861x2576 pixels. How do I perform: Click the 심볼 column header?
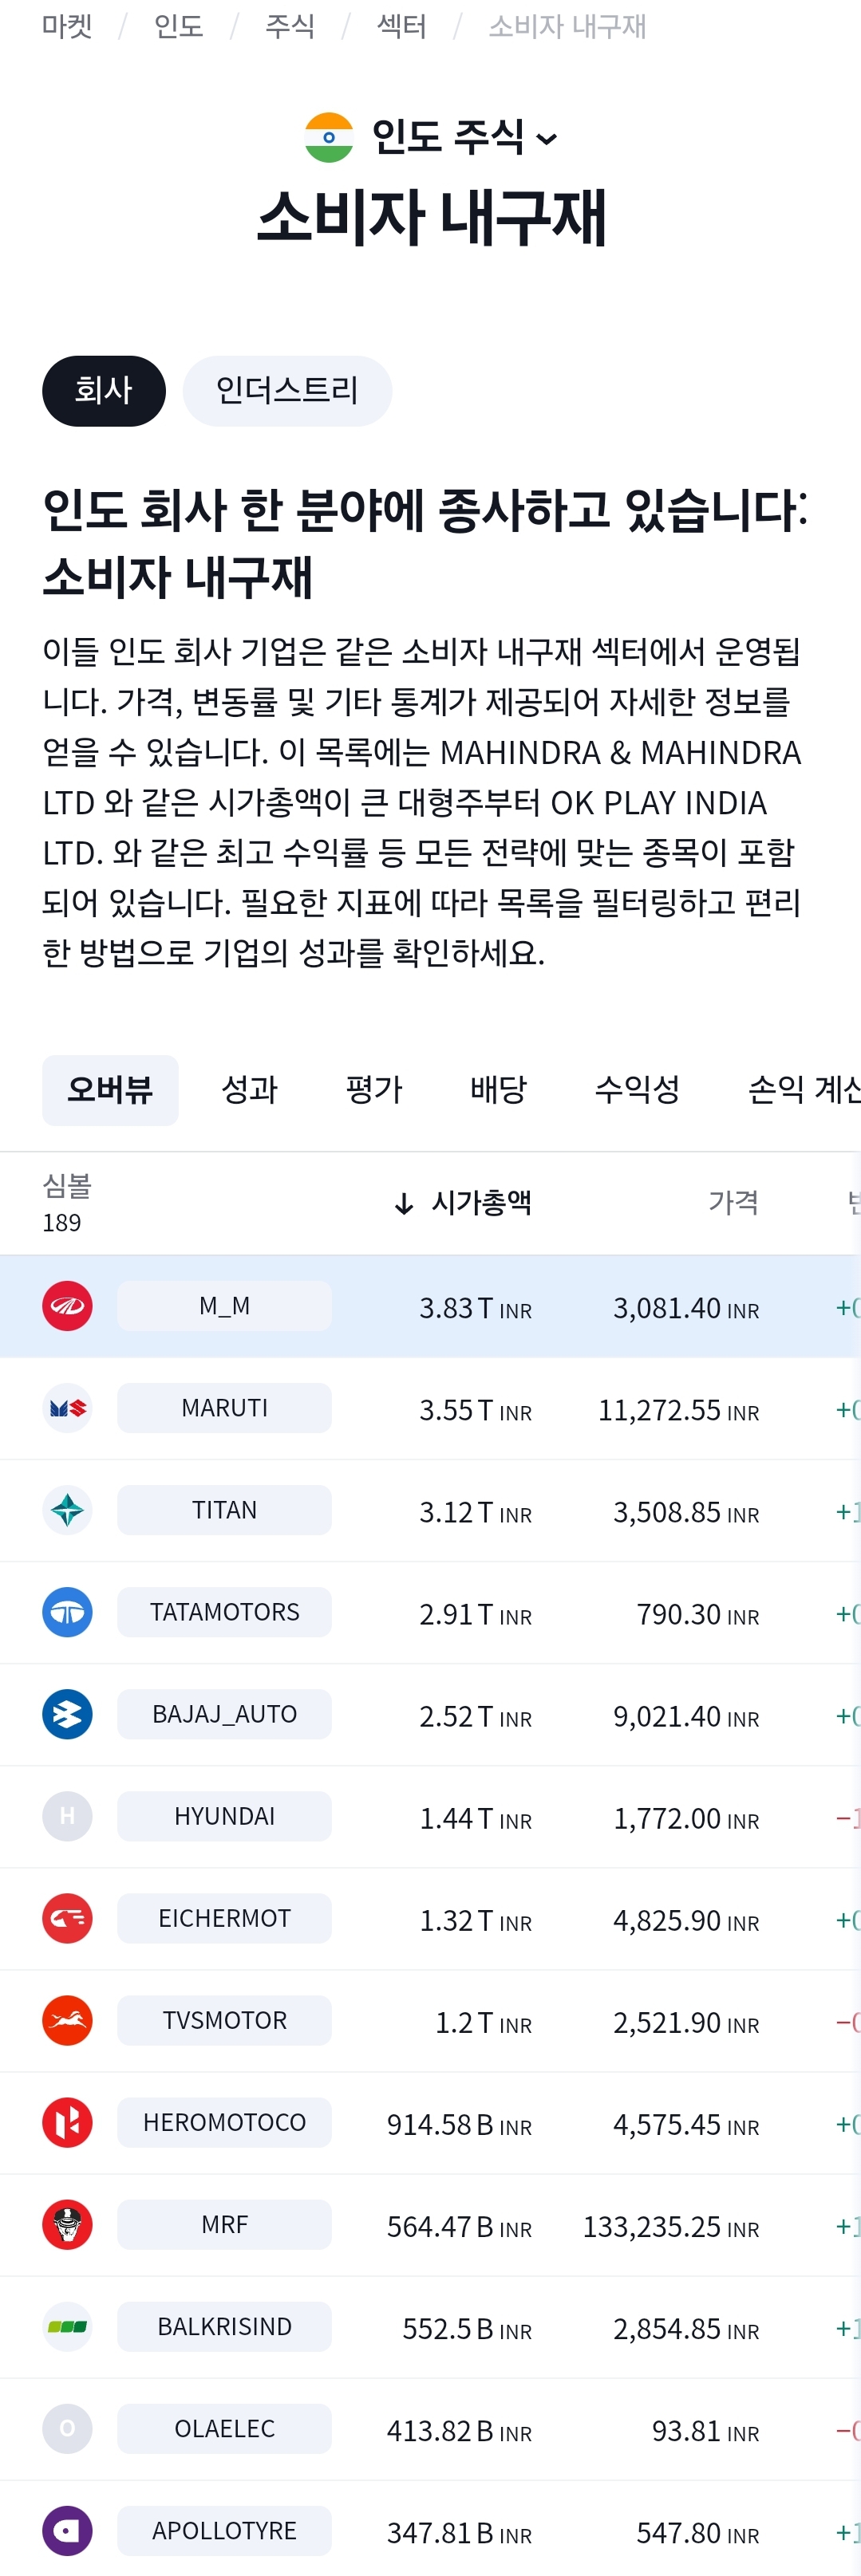[x=67, y=1186]
